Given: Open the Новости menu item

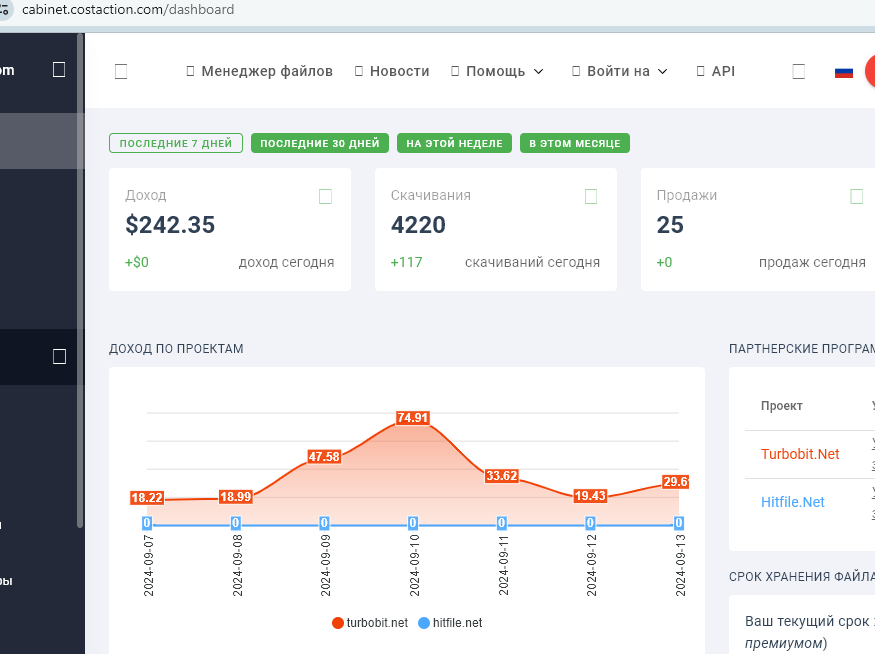Looking at the screenshot, I should pos(392,71).
